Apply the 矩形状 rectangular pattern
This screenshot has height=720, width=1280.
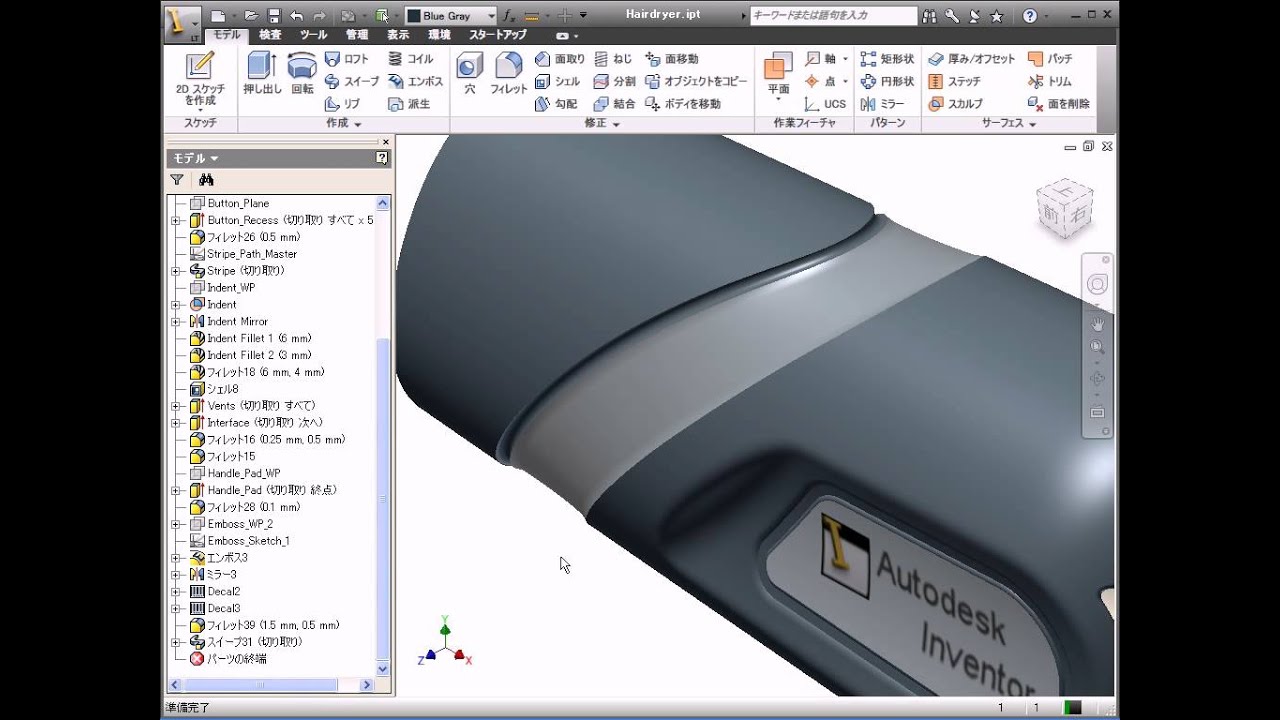click(x=887, y=59)
